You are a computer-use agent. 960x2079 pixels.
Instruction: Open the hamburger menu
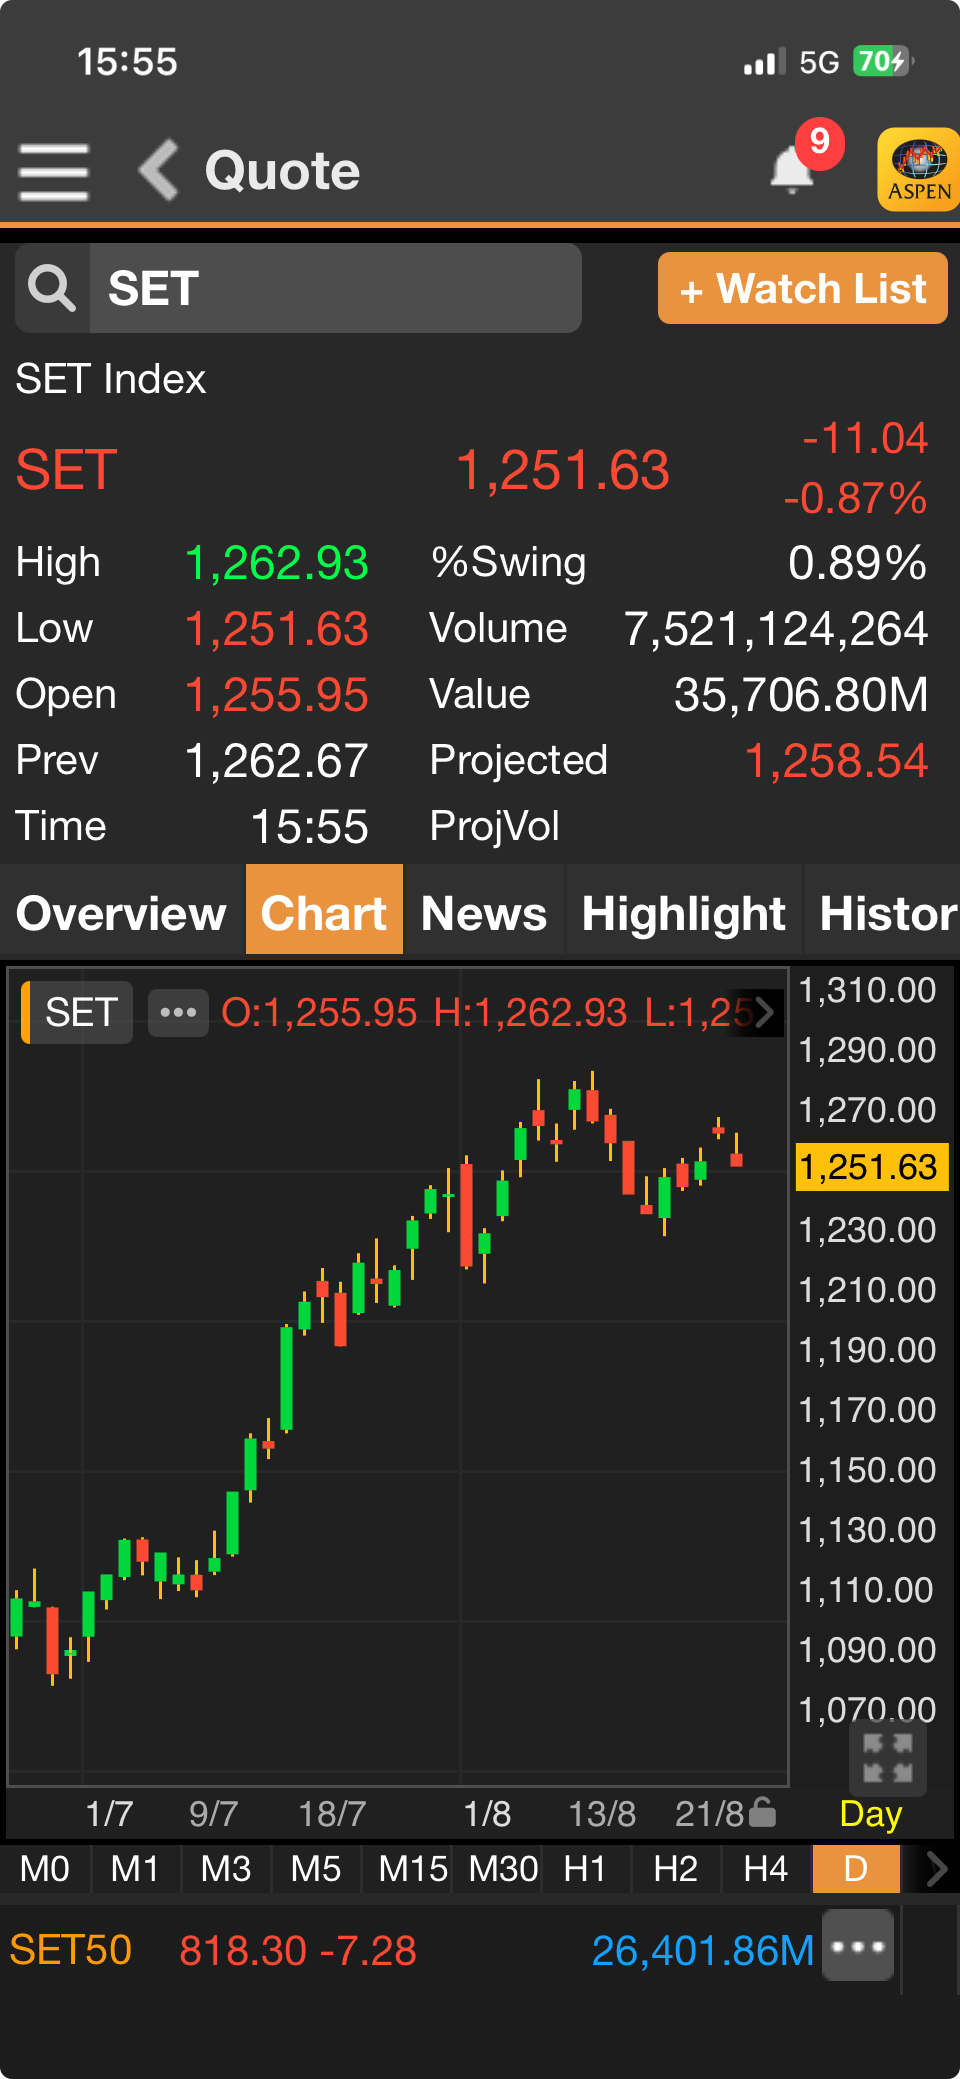tap(54, 171)
